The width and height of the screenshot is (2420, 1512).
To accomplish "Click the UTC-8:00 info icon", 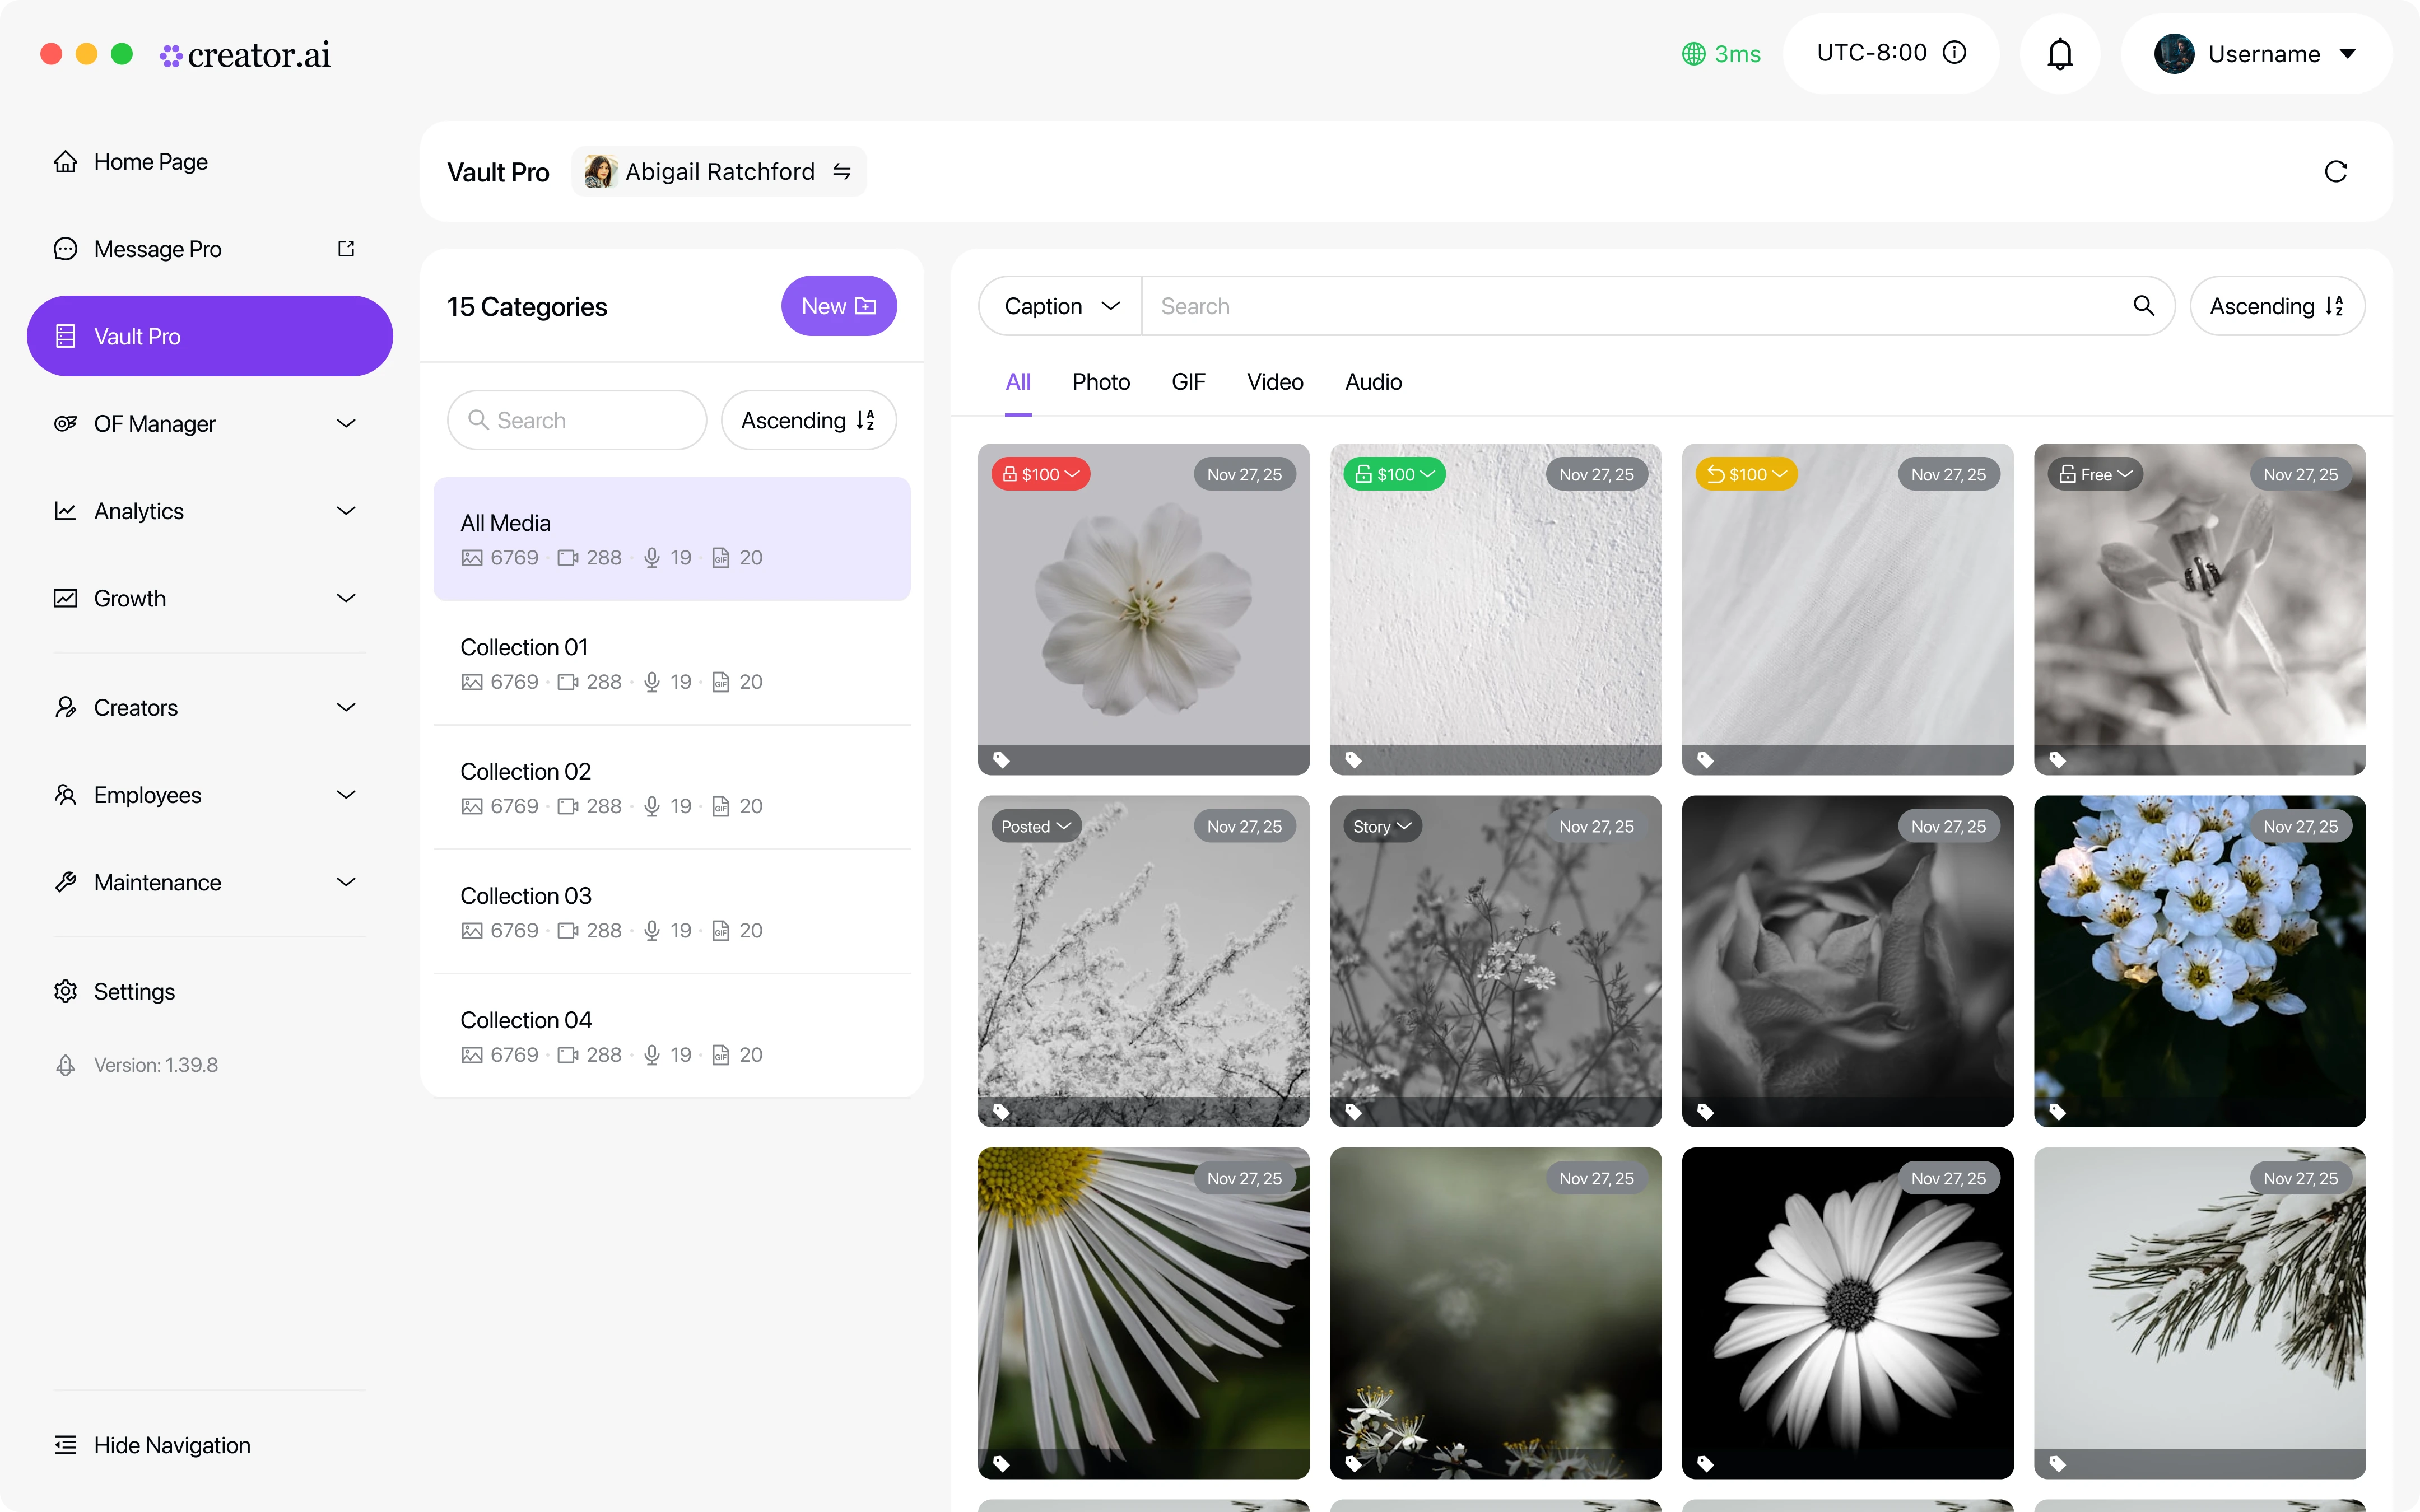I will pyautogui.click(x=1954, y=53).
